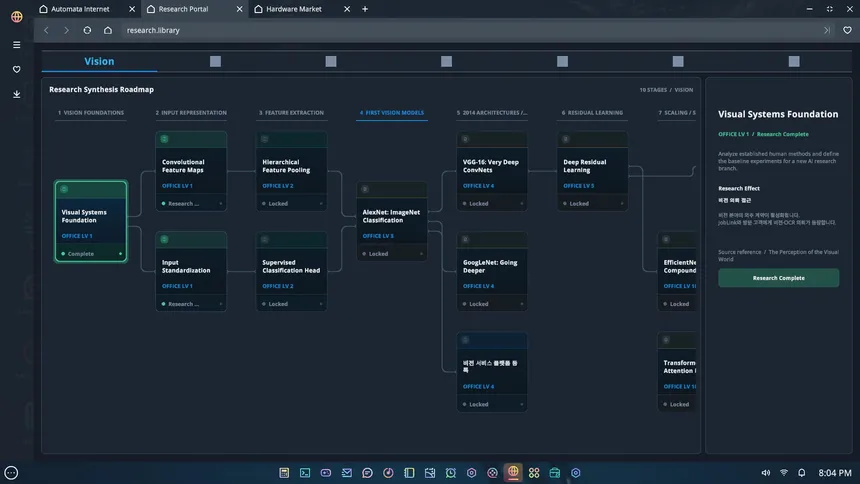Open favorites heart in the left sidebar

pyautogui.click(x=16, y=69)
